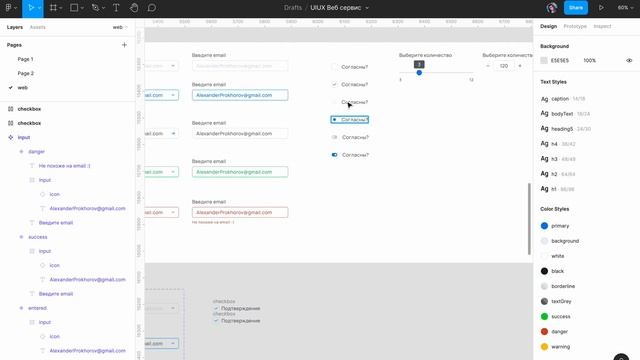
Task: Select the 'Не похоже на email' text layer
Action: 64,166
